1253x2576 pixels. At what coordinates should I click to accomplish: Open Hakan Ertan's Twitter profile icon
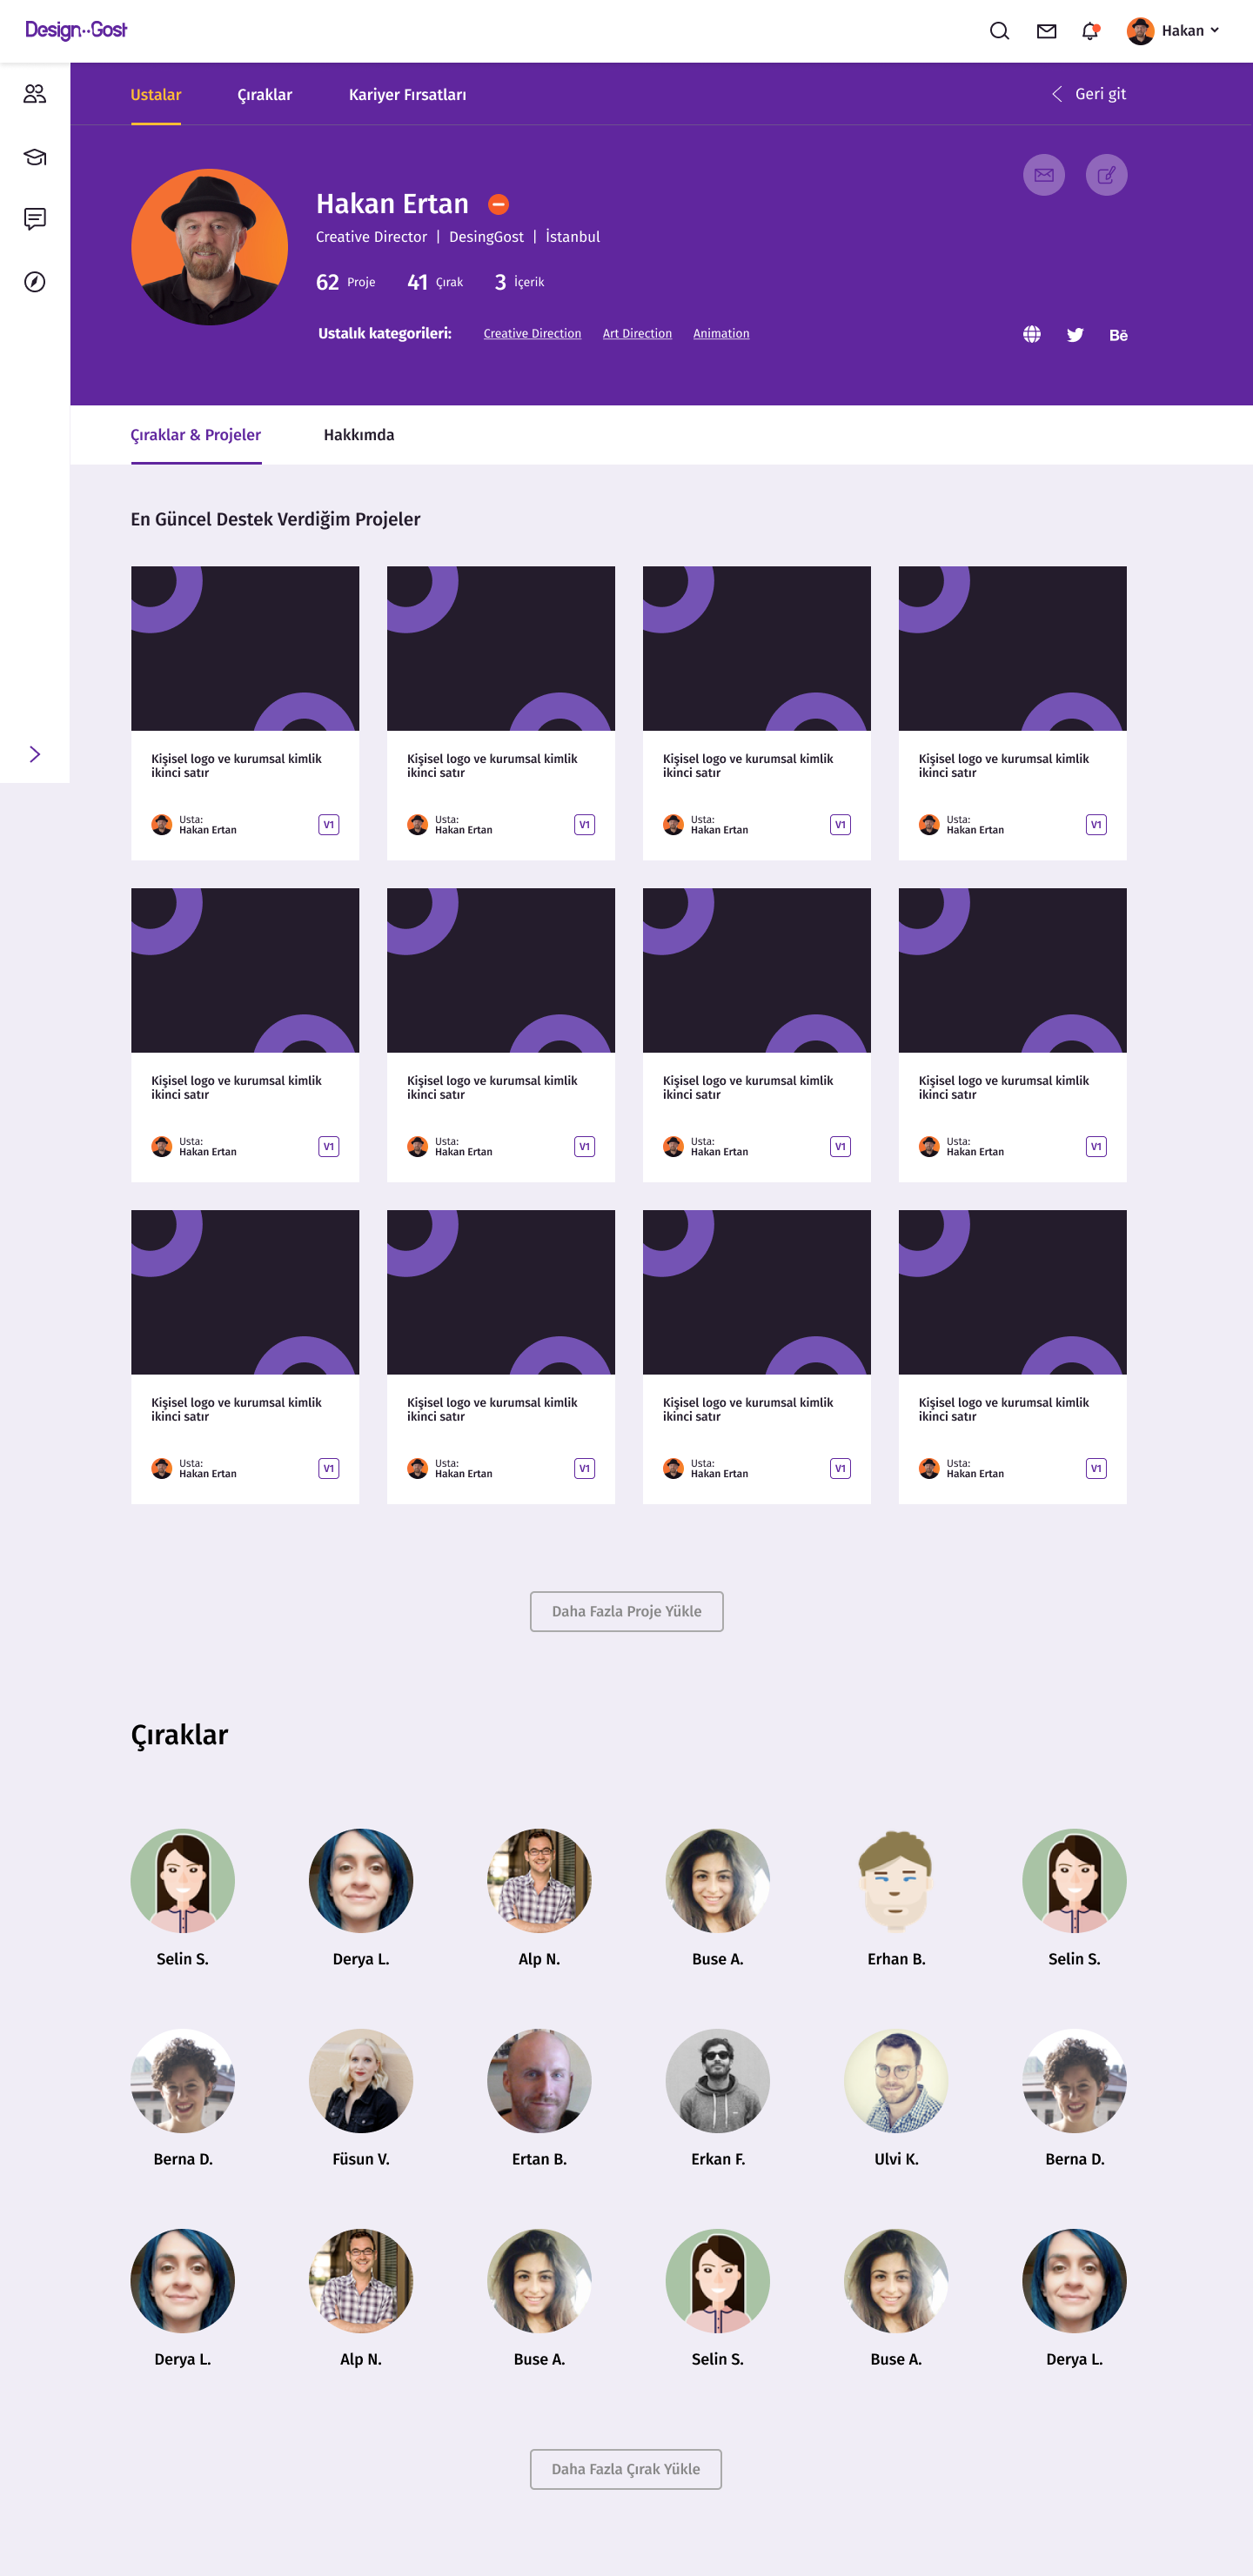(x=1075, y=335)
